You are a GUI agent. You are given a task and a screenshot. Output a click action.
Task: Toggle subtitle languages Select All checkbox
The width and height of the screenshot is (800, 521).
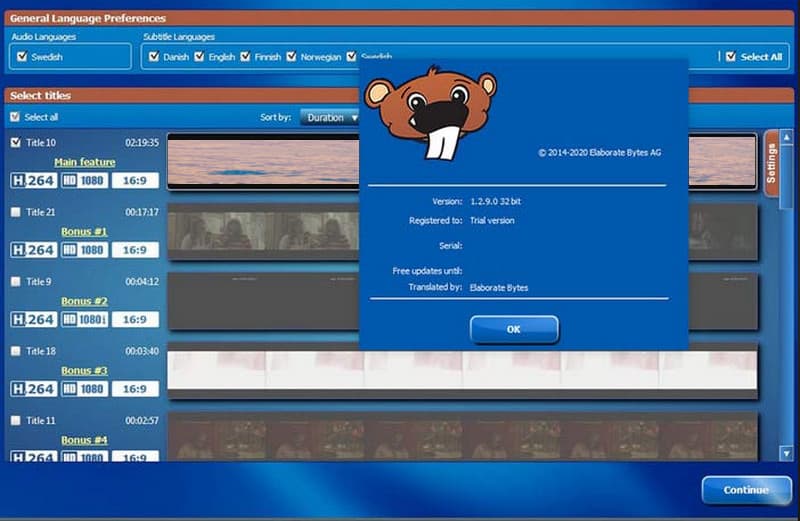point(731,57)
